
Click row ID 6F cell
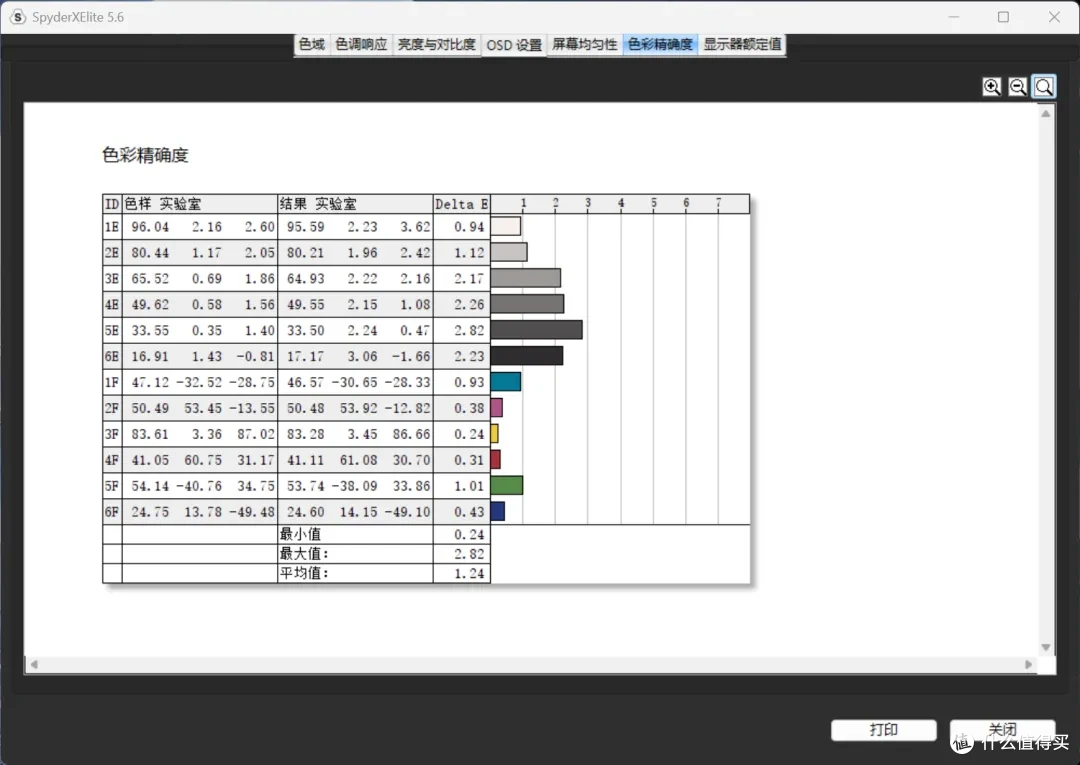pos(112,512)
